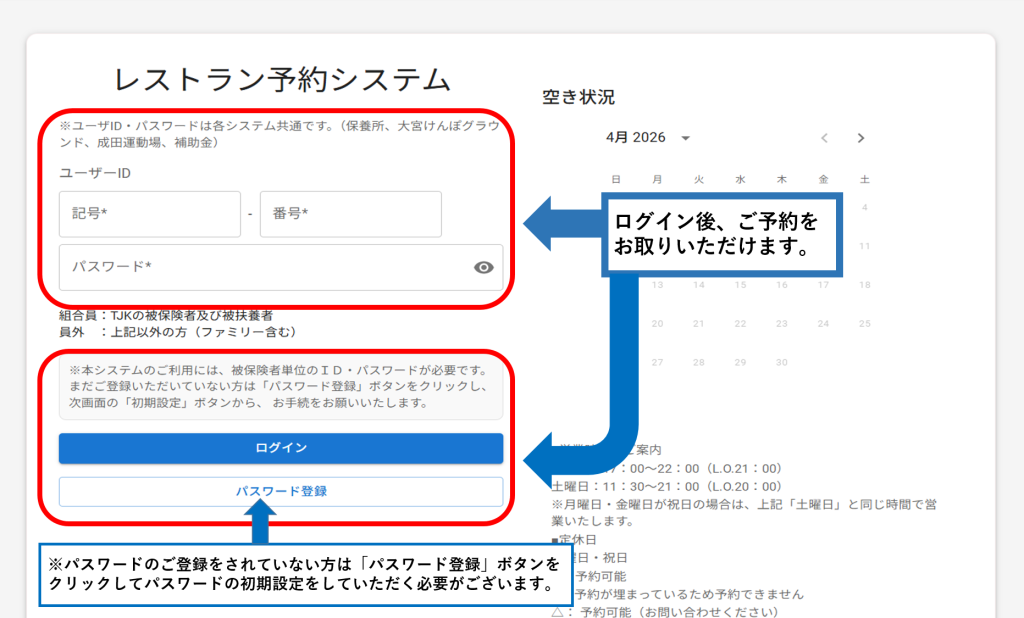Click the パスワード登録 button

point(280,491)
